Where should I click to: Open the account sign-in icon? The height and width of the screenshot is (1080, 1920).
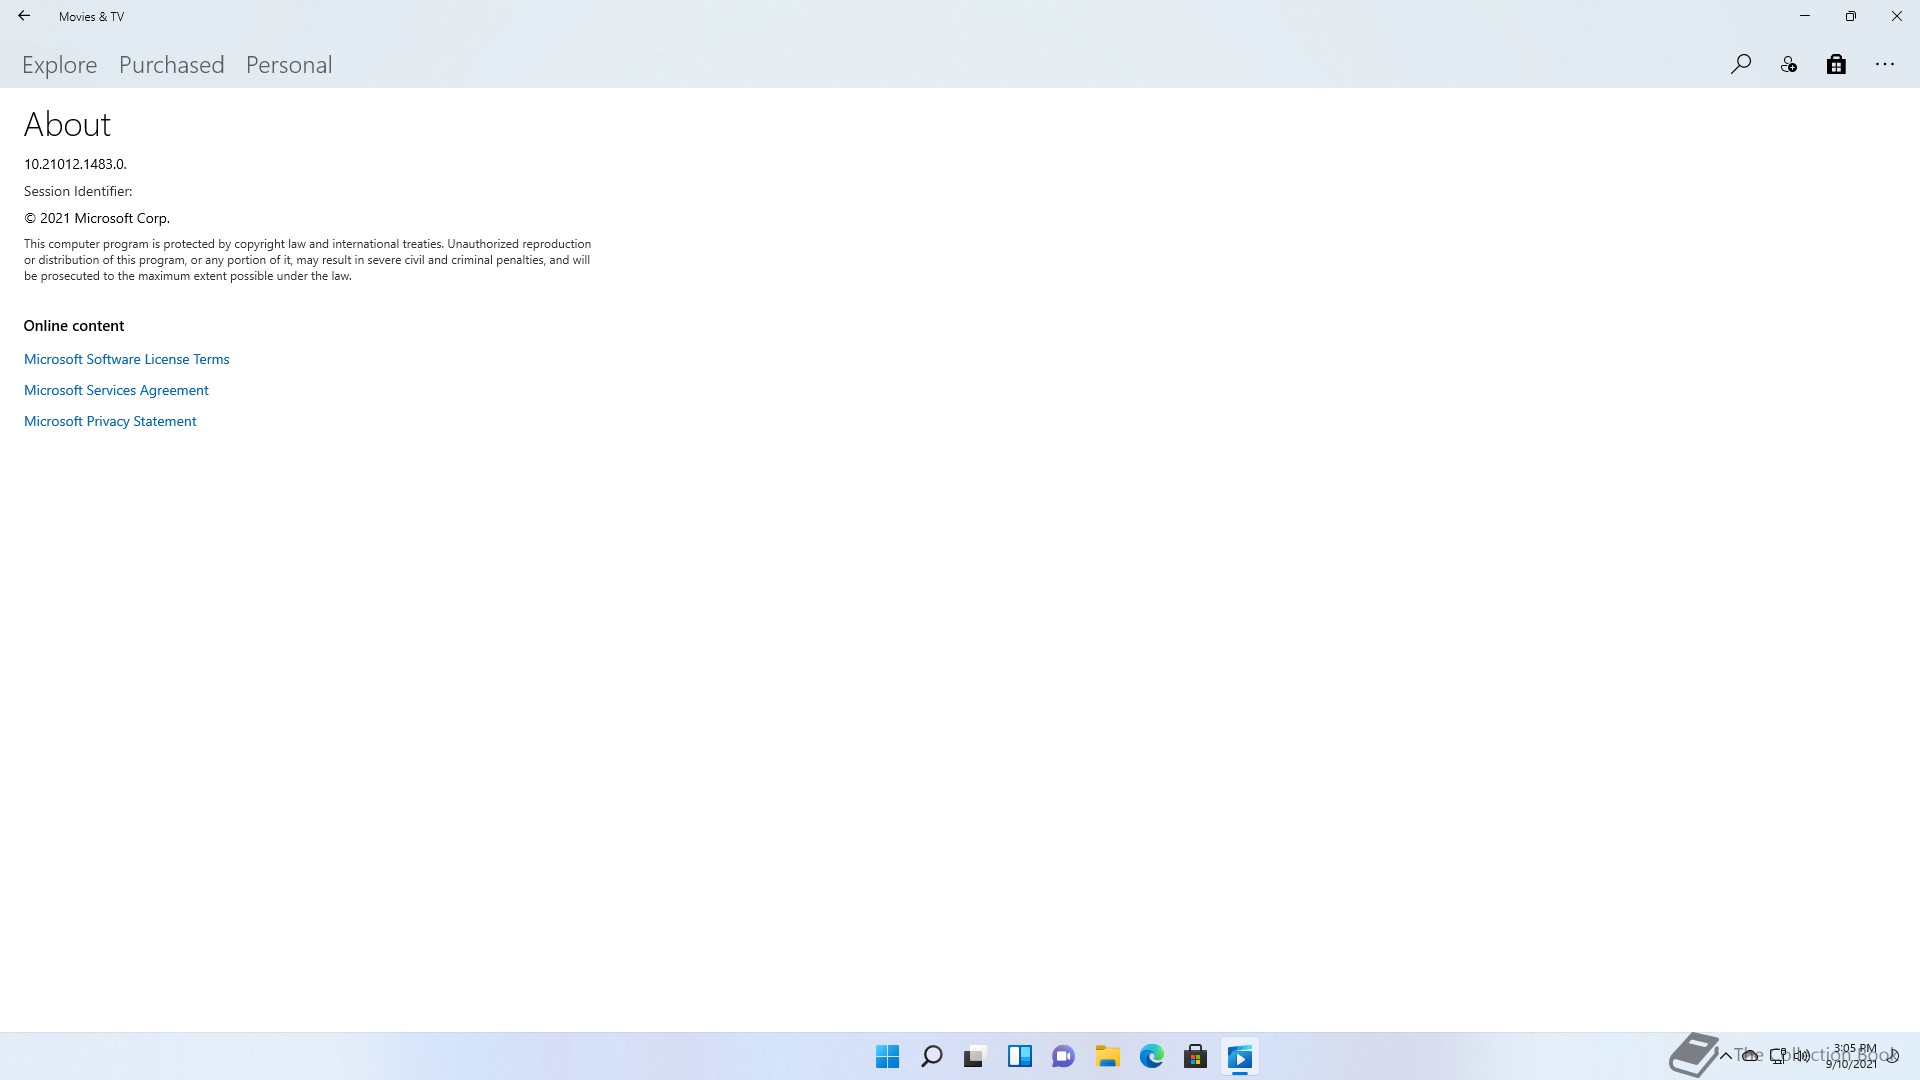[x=1789, y=65]
